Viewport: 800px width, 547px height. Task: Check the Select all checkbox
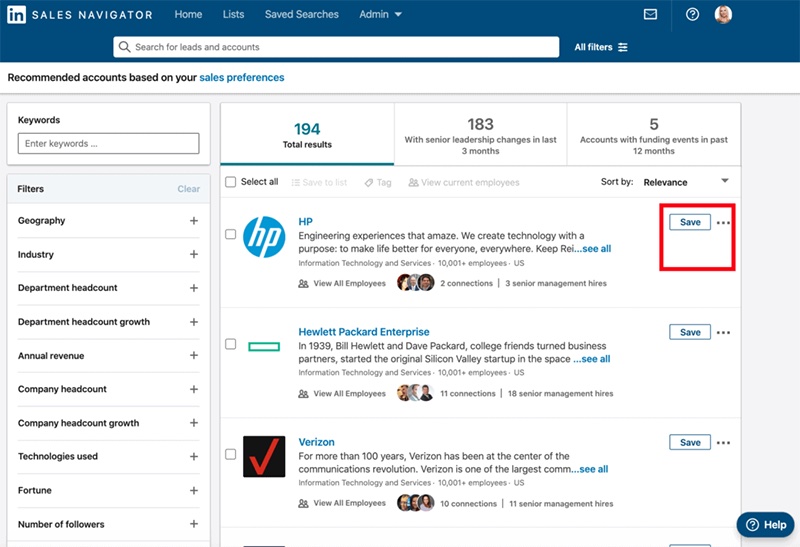coord(231,182)
